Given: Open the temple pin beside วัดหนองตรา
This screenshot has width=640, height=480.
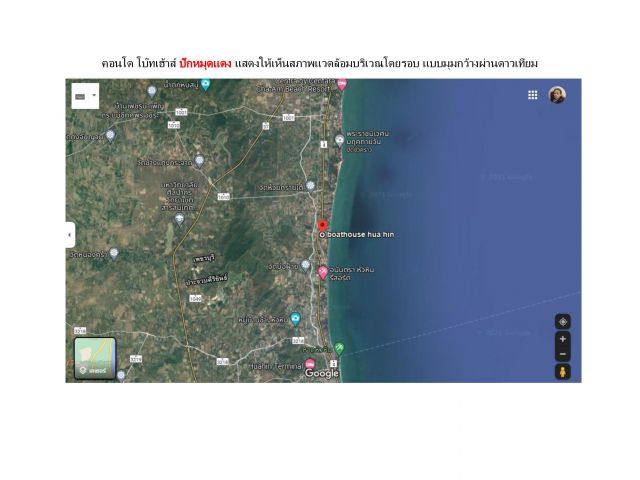Looking at the screenshot, I should pyautogui.click(x=114, y=253).
